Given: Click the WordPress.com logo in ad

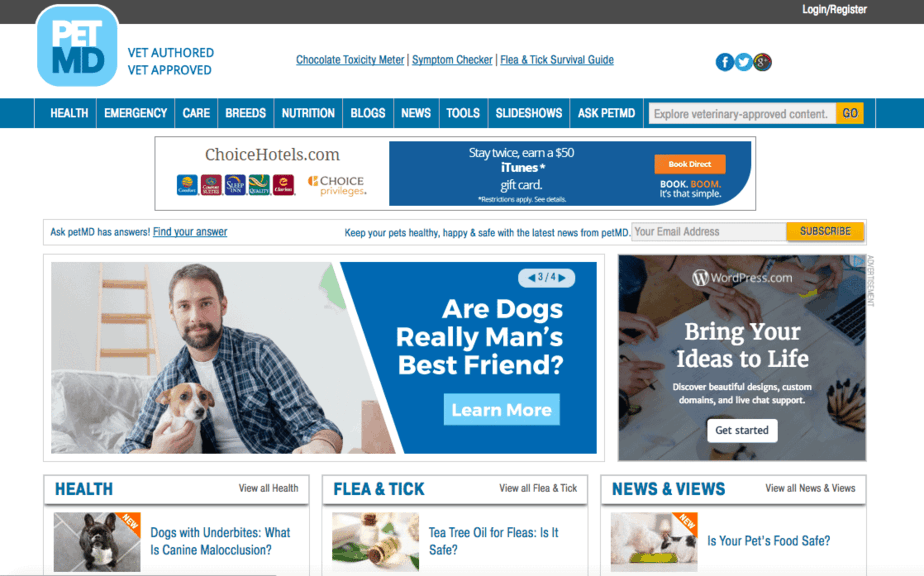Looking at the screenshot, I should pyautogui.click(x=742, y=278).
